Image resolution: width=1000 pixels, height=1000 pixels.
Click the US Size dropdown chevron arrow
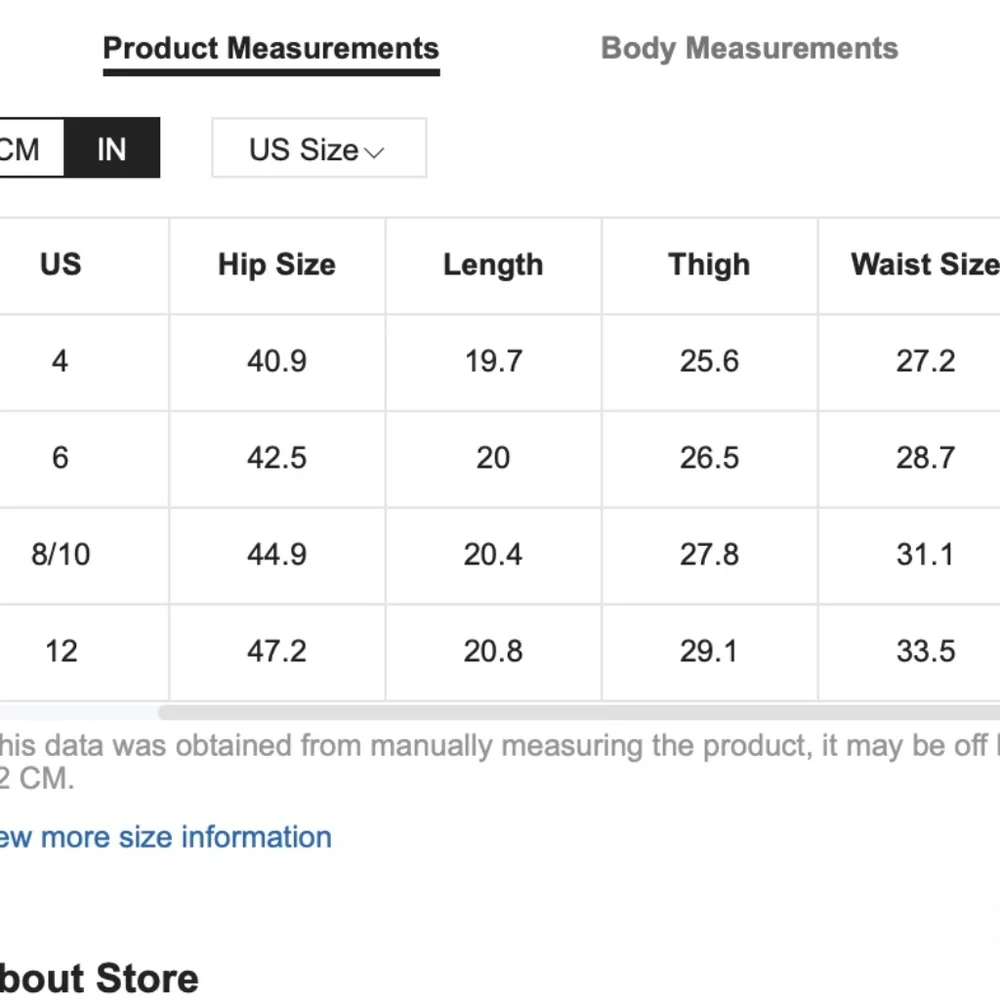coord(374,152)
